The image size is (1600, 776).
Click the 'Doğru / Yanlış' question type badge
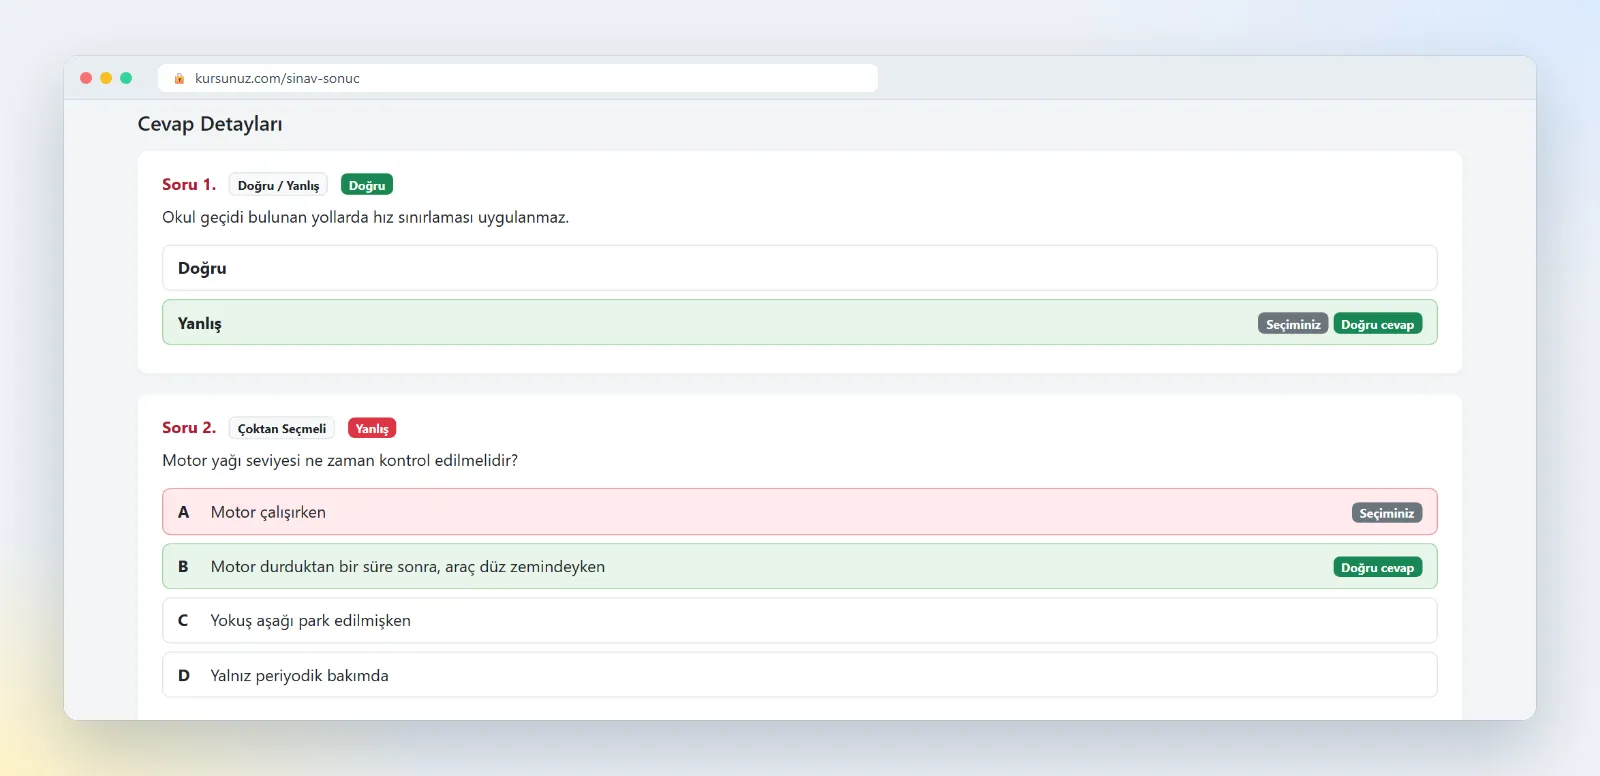[x=278, y=185]
